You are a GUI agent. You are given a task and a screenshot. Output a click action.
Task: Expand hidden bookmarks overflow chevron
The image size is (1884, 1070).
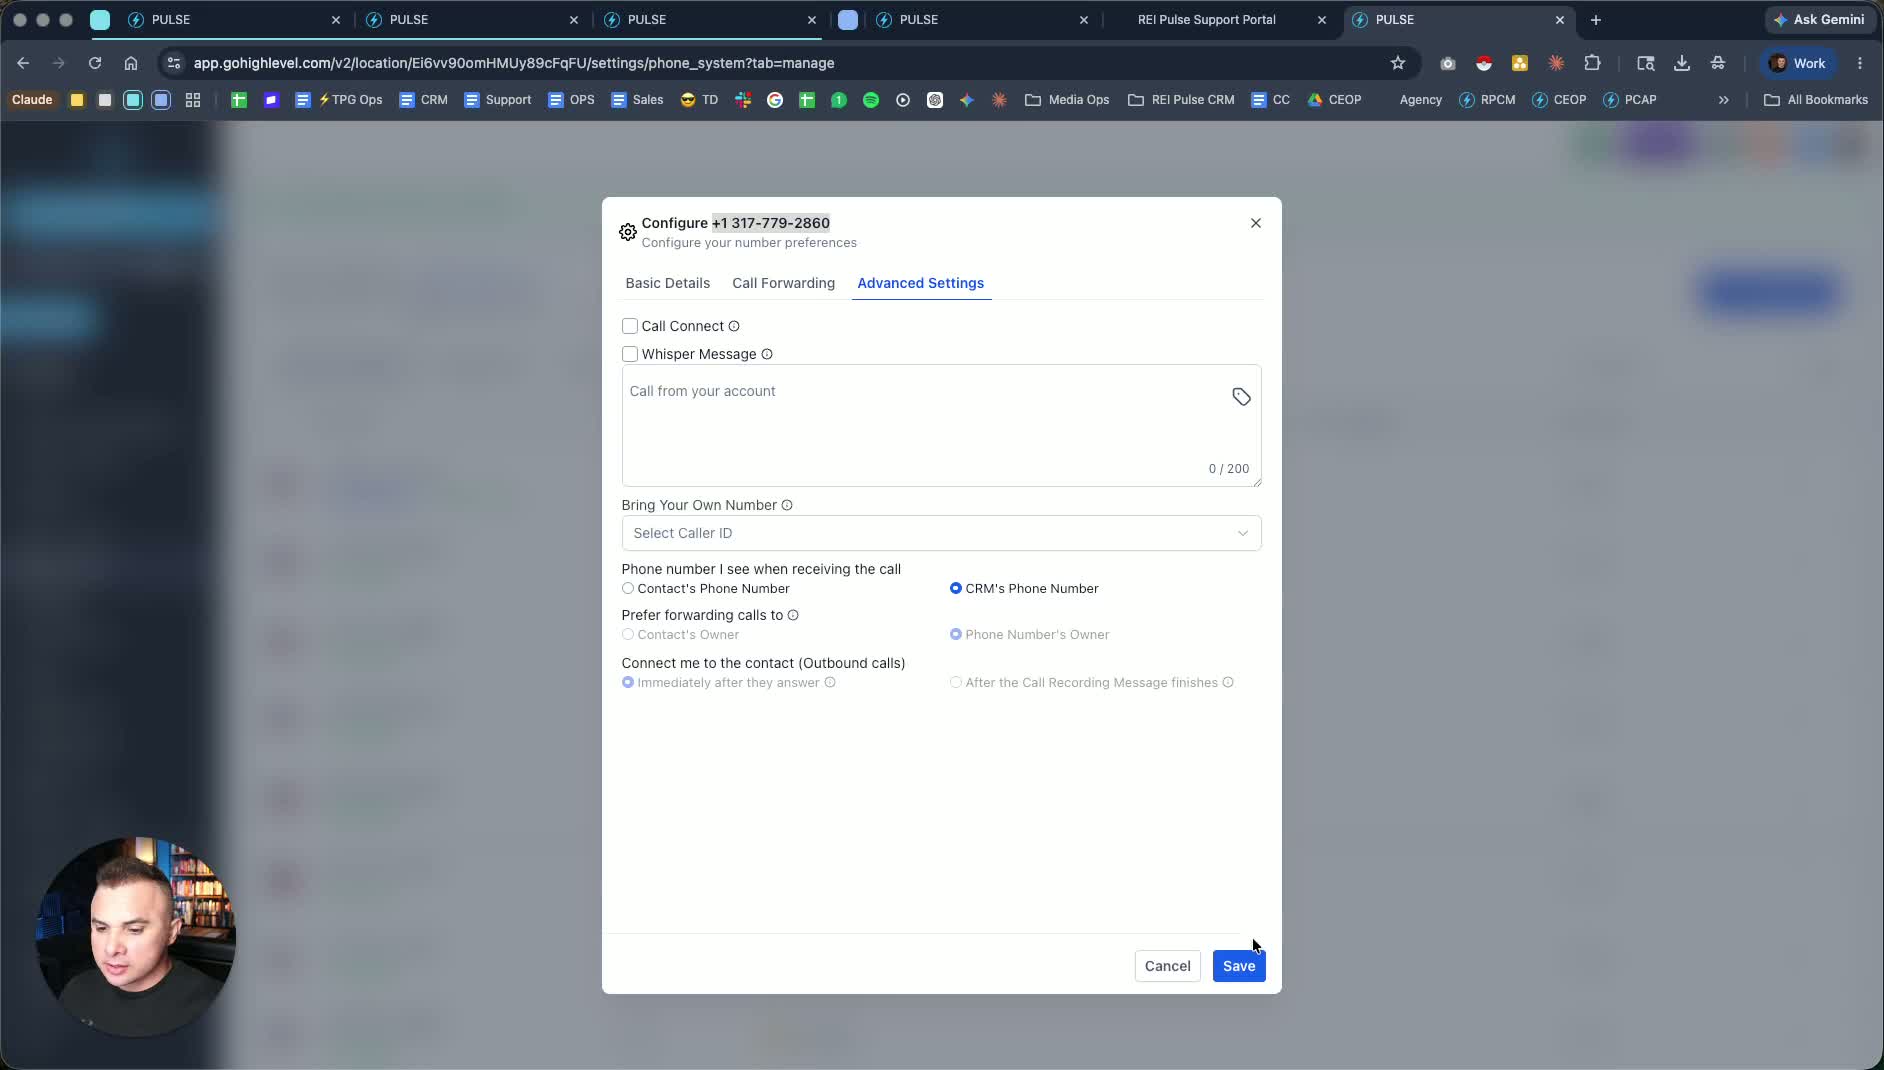[x=1723, y=100]
